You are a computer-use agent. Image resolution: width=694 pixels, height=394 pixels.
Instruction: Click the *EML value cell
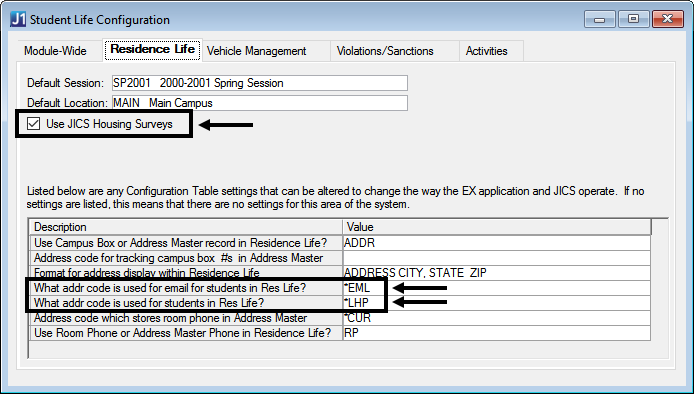coord(497,288)
